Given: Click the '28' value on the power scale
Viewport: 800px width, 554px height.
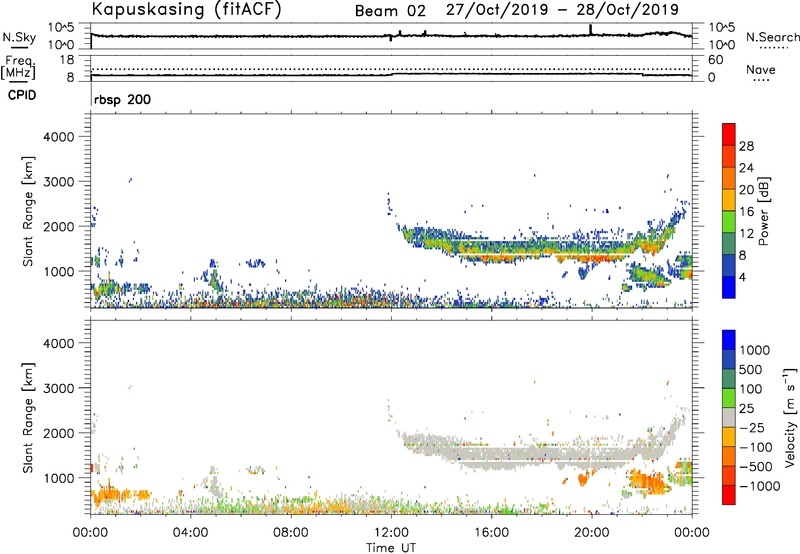Looking at the screenshot, I should (746, 146).
